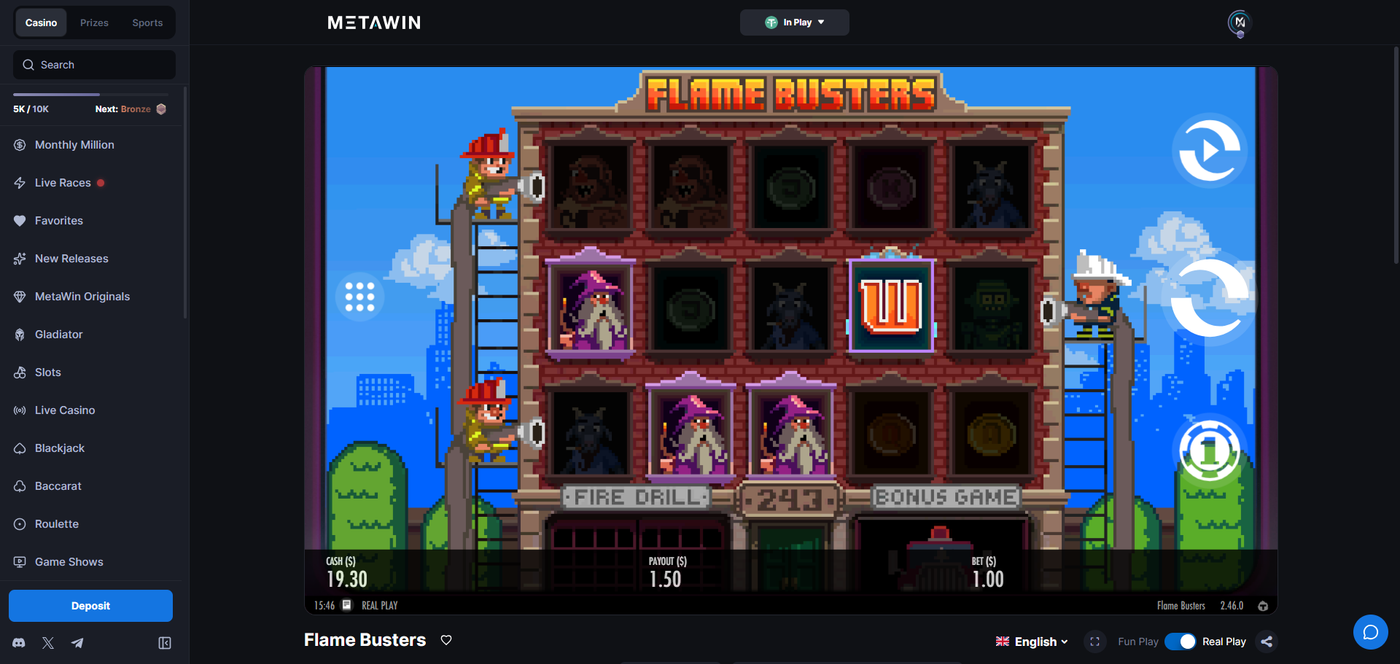Click the Flame Busters title sign
This screenshot has height=664, width=1400.
tap(791, 94)
